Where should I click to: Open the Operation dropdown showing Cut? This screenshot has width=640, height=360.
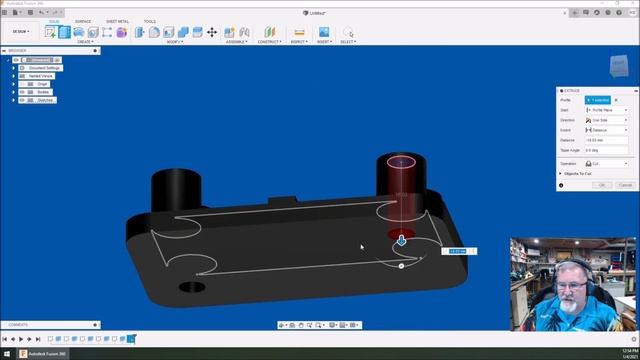point(607,164)
